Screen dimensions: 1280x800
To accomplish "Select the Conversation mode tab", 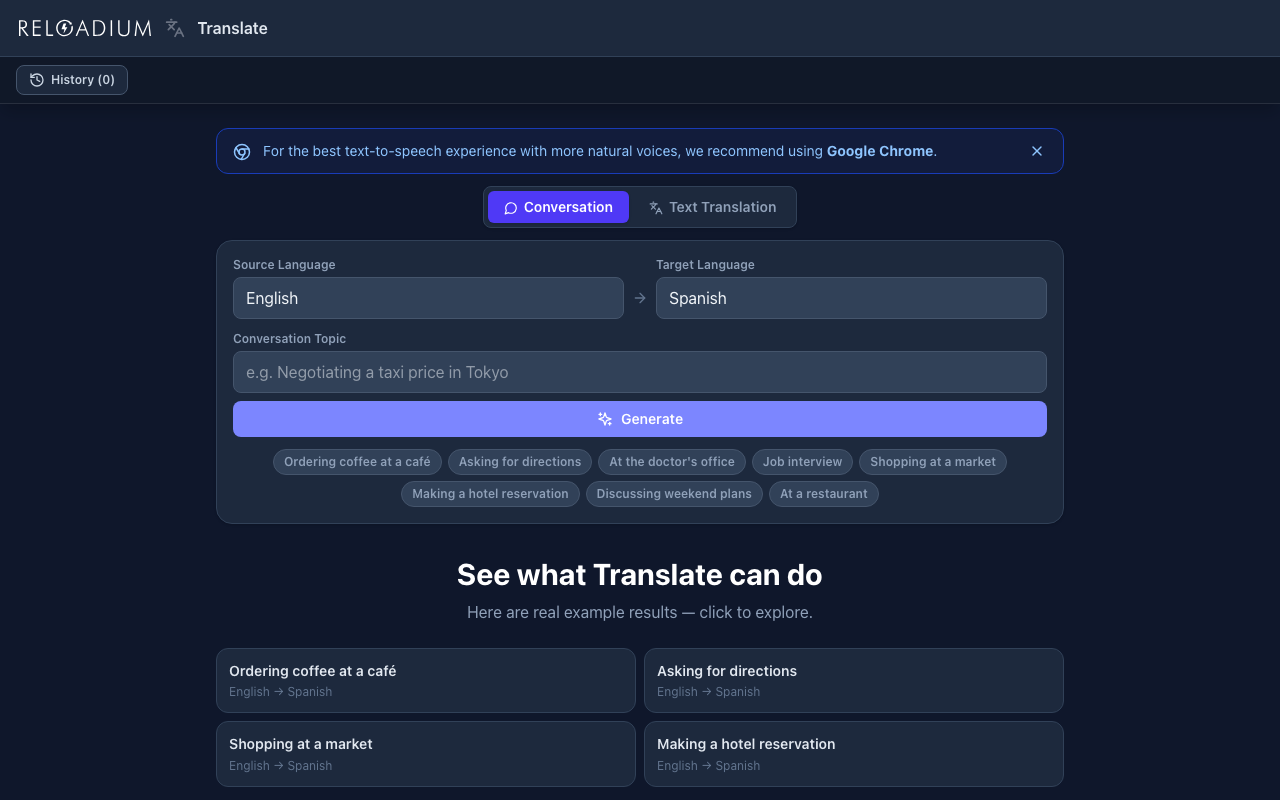I will [558, 207].
